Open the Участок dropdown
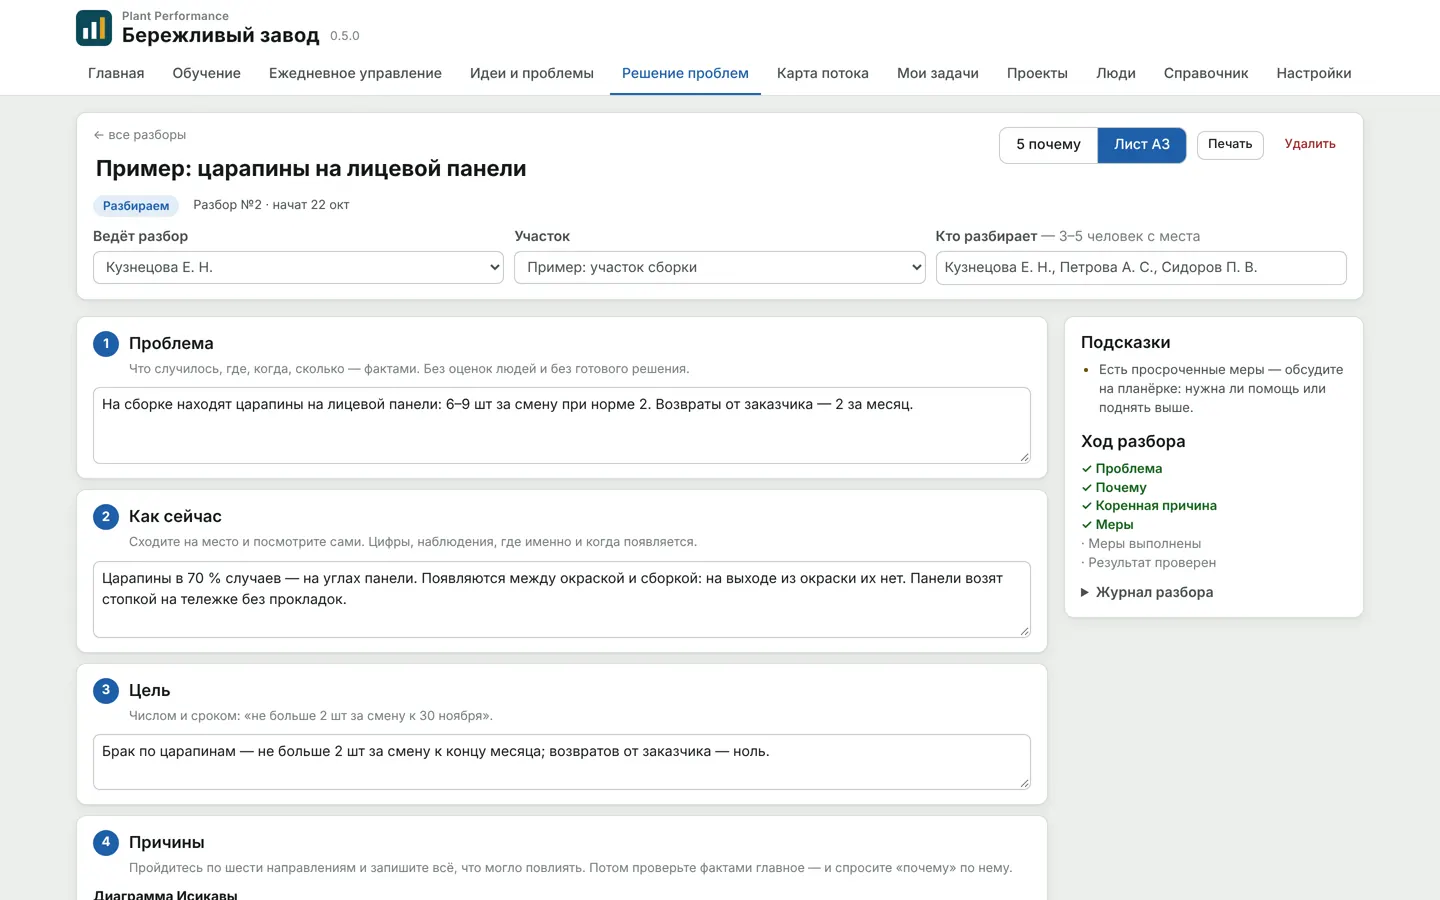This screenshot has width=1440, height=900. (719, 268)
